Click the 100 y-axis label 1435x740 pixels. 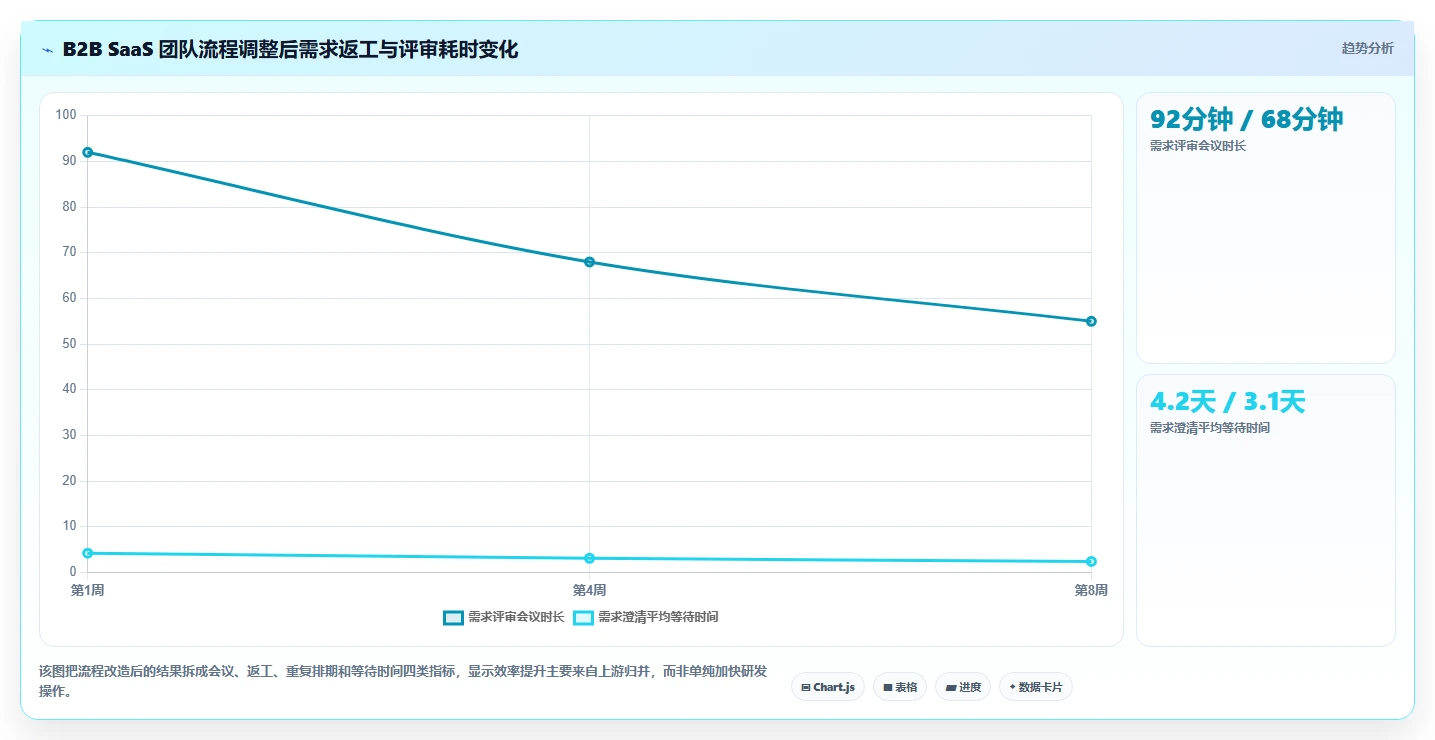point(66,115)
